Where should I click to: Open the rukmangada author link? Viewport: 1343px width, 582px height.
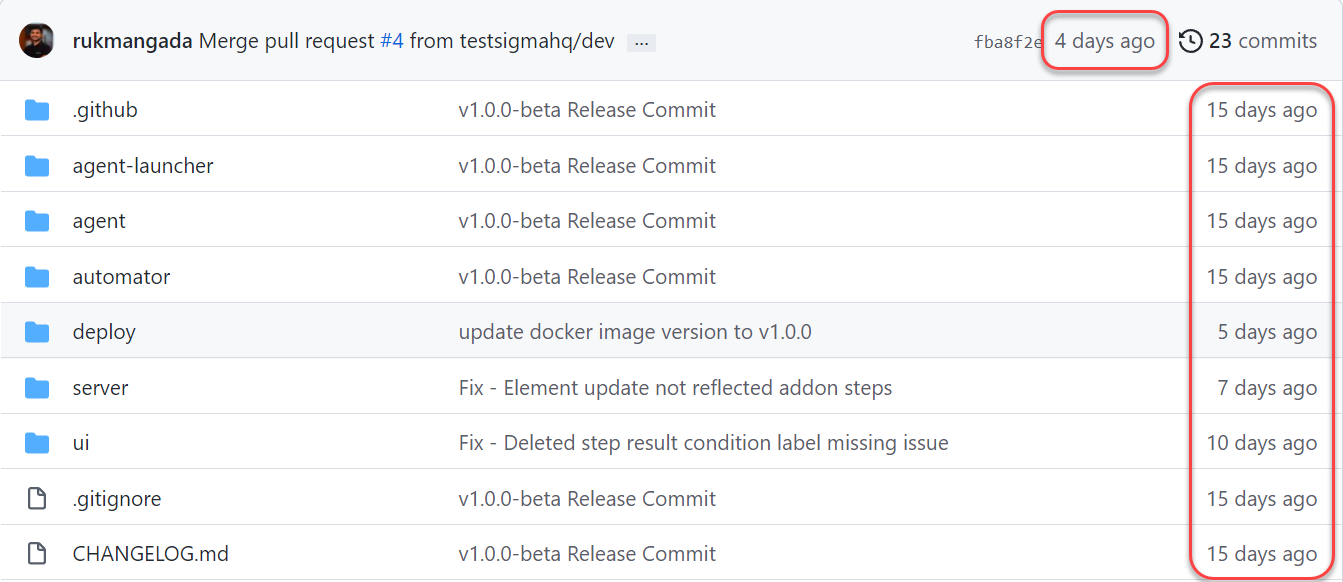point(132,41)
